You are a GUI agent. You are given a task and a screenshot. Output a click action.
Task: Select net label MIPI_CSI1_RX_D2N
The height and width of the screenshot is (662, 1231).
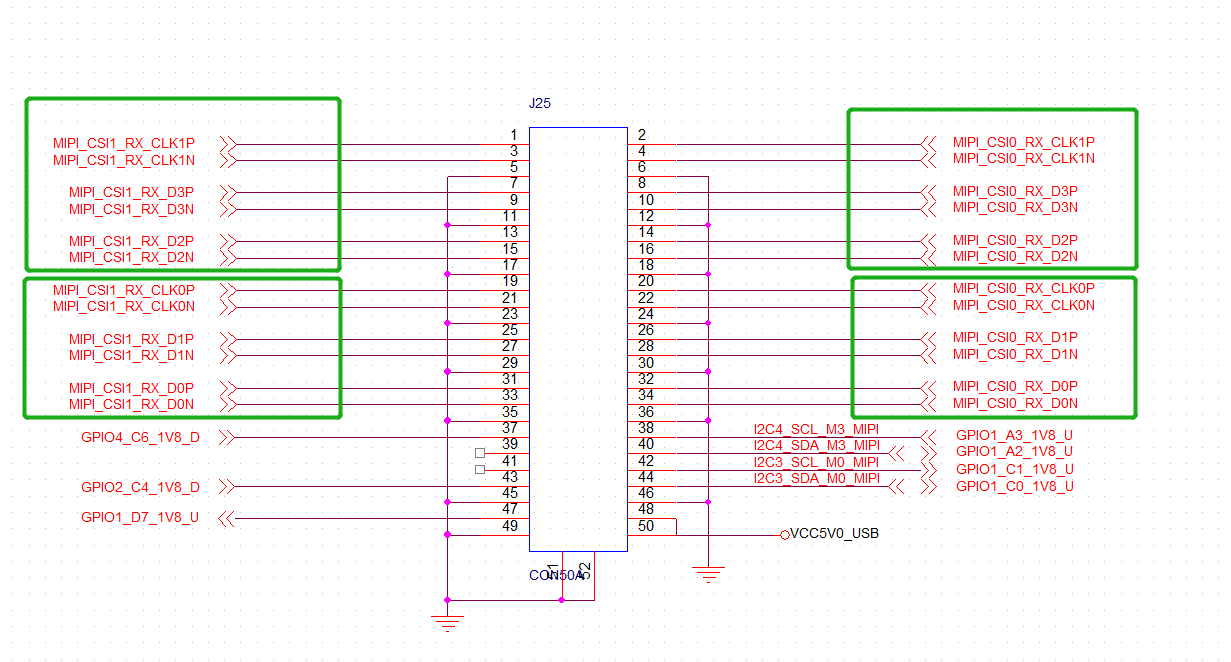[132, 258]
